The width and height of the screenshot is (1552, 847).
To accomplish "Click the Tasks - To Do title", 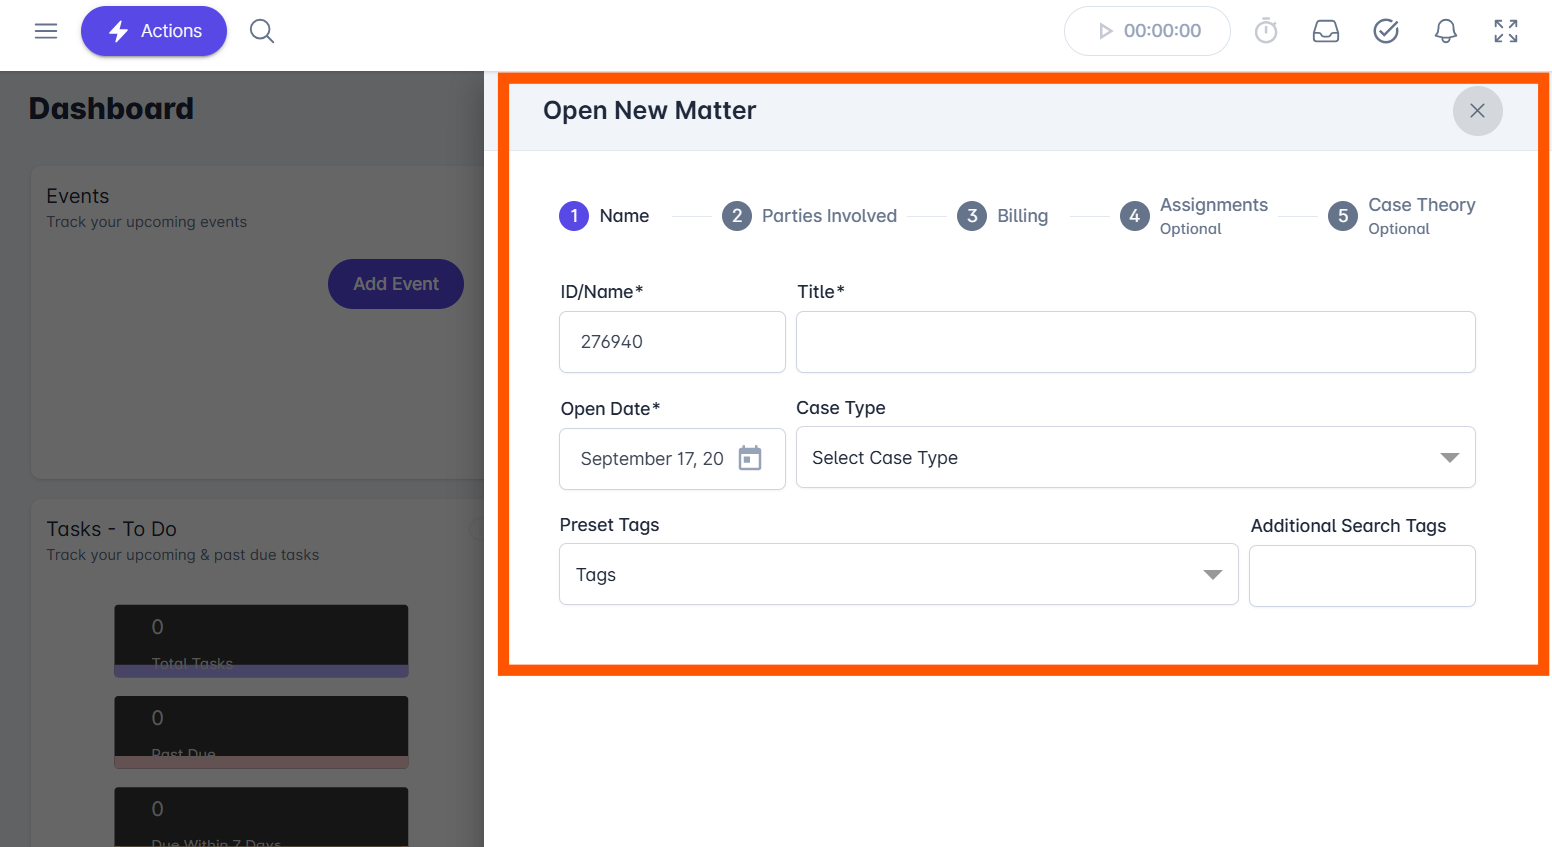I will 111,529.
